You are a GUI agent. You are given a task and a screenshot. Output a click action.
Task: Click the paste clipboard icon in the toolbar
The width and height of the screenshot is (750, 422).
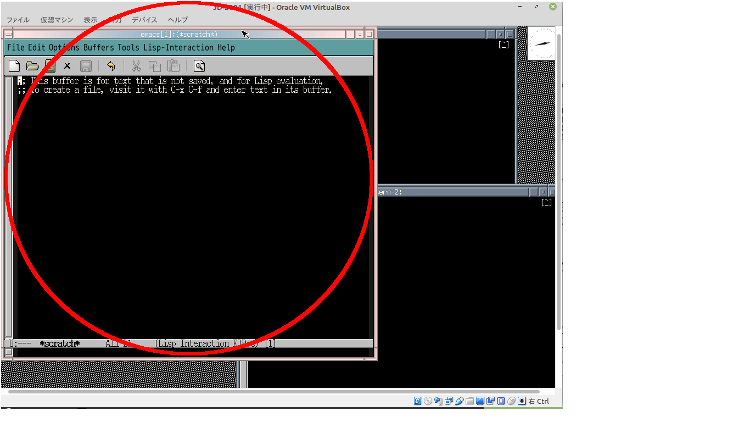[x=173, y=66]
